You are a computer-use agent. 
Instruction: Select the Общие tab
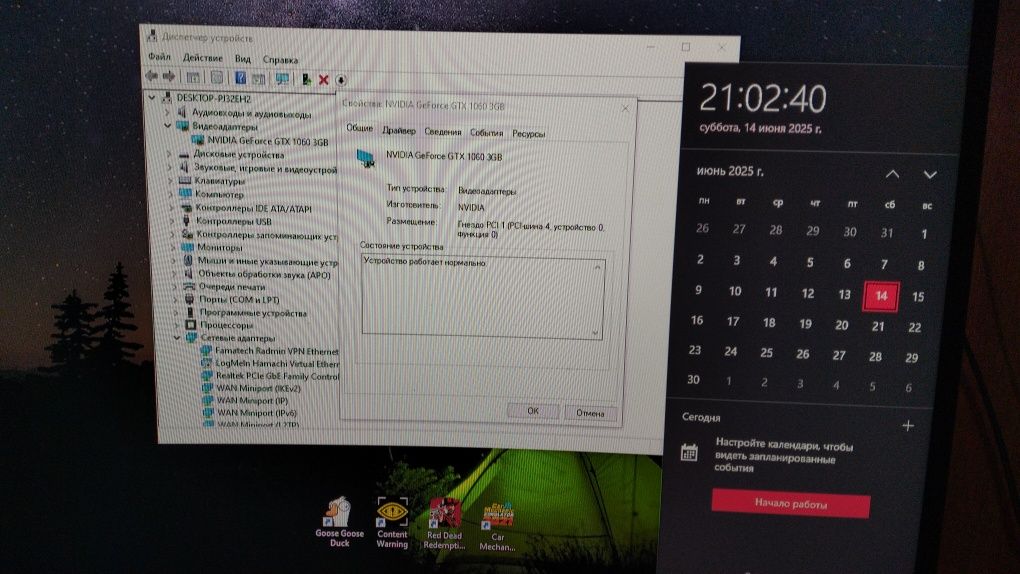click(359, 128)
